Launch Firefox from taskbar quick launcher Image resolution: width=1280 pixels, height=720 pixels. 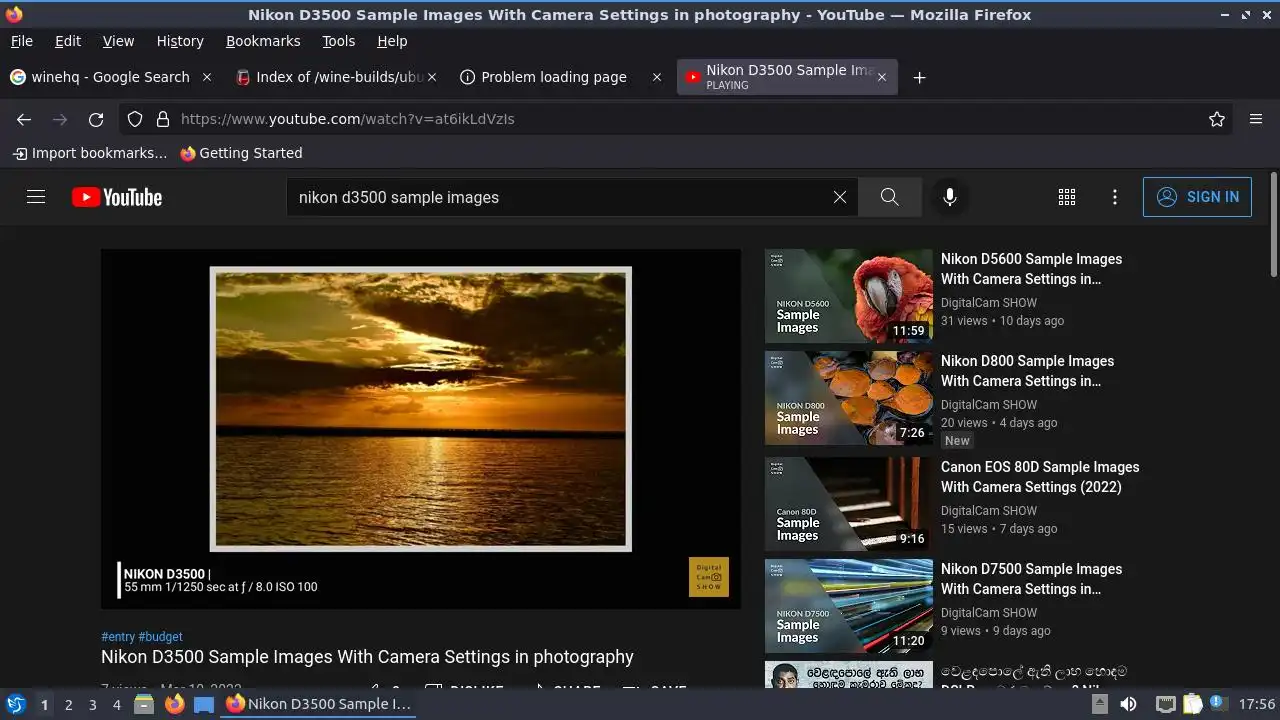tap(174, 704)
